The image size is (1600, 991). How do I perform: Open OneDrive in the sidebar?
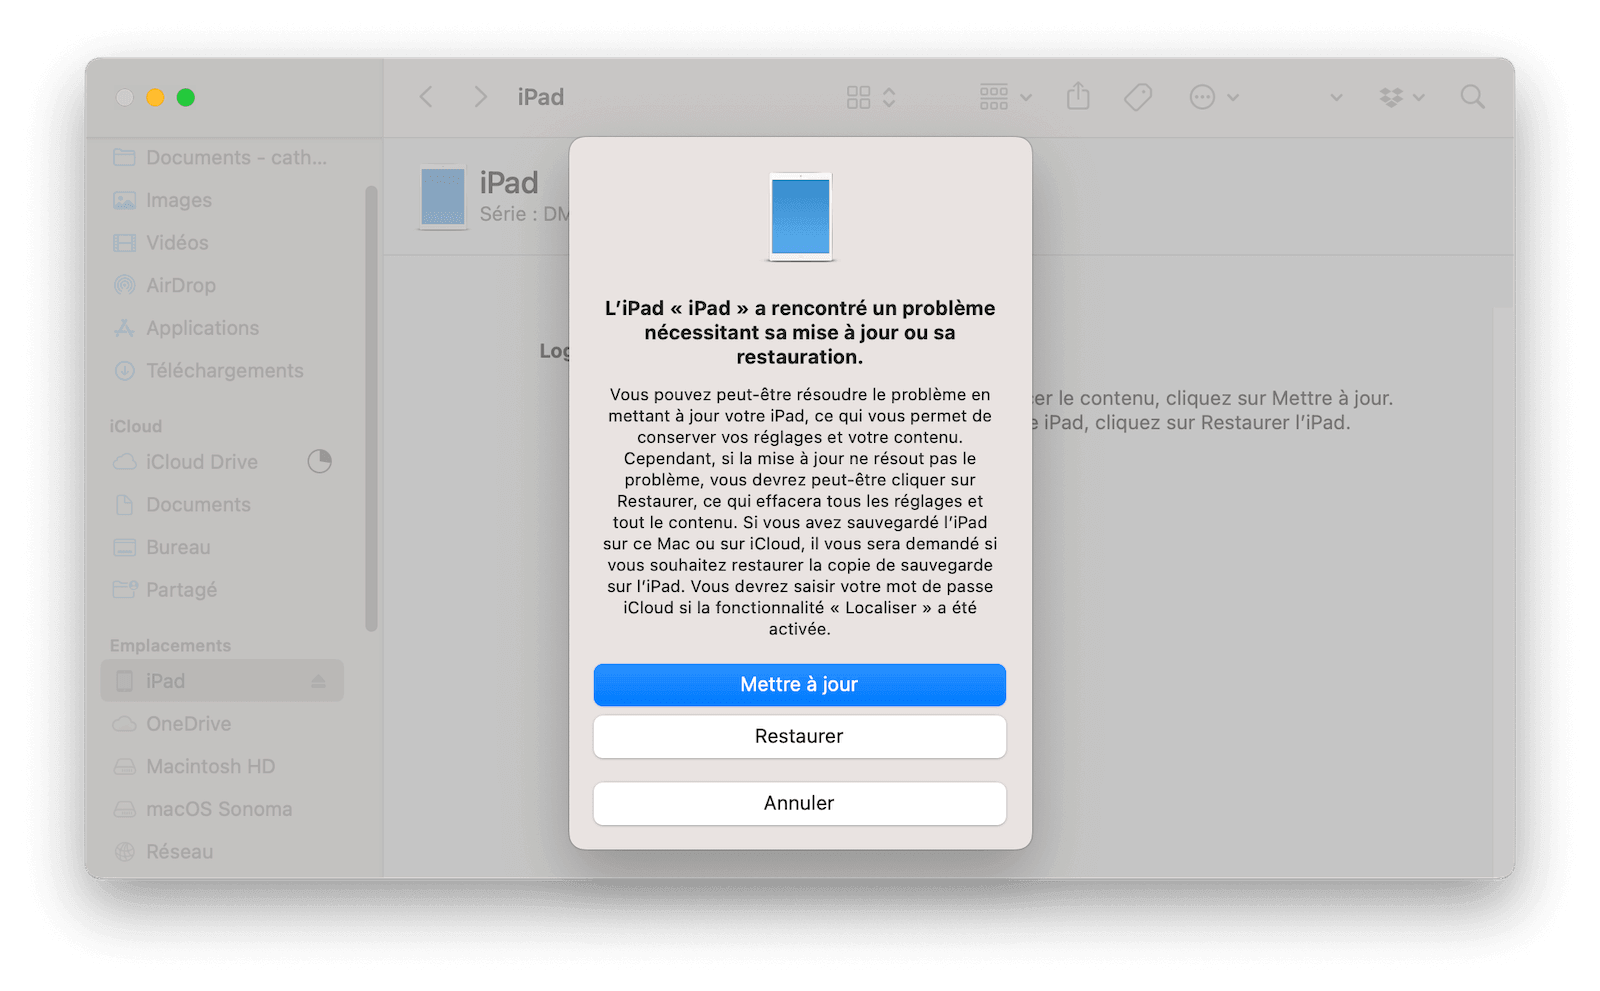point(222,724)
